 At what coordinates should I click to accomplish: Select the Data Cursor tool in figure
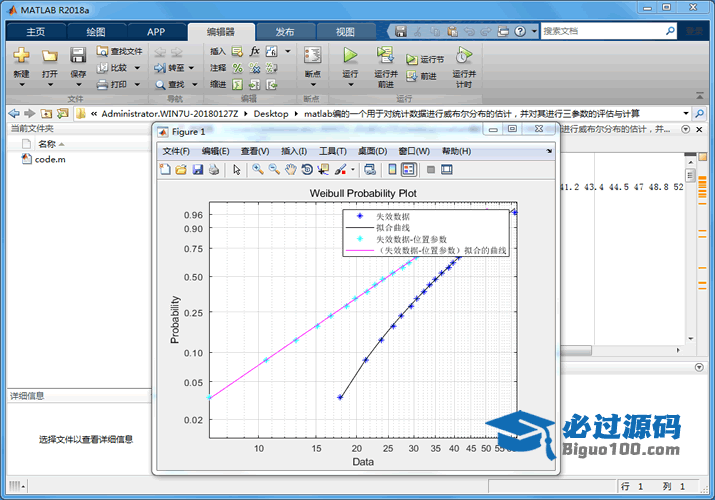point(323,170)
